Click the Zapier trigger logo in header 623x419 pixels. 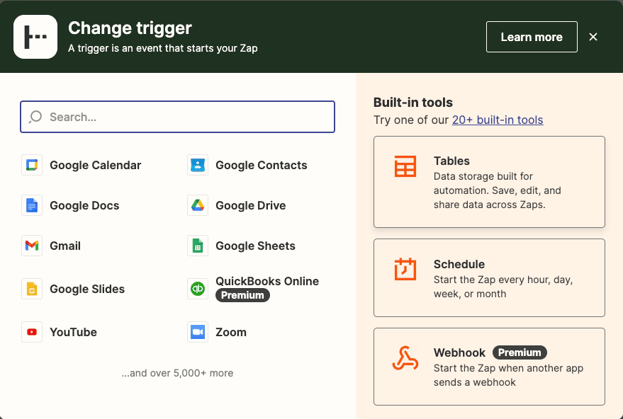coord(35,37)
